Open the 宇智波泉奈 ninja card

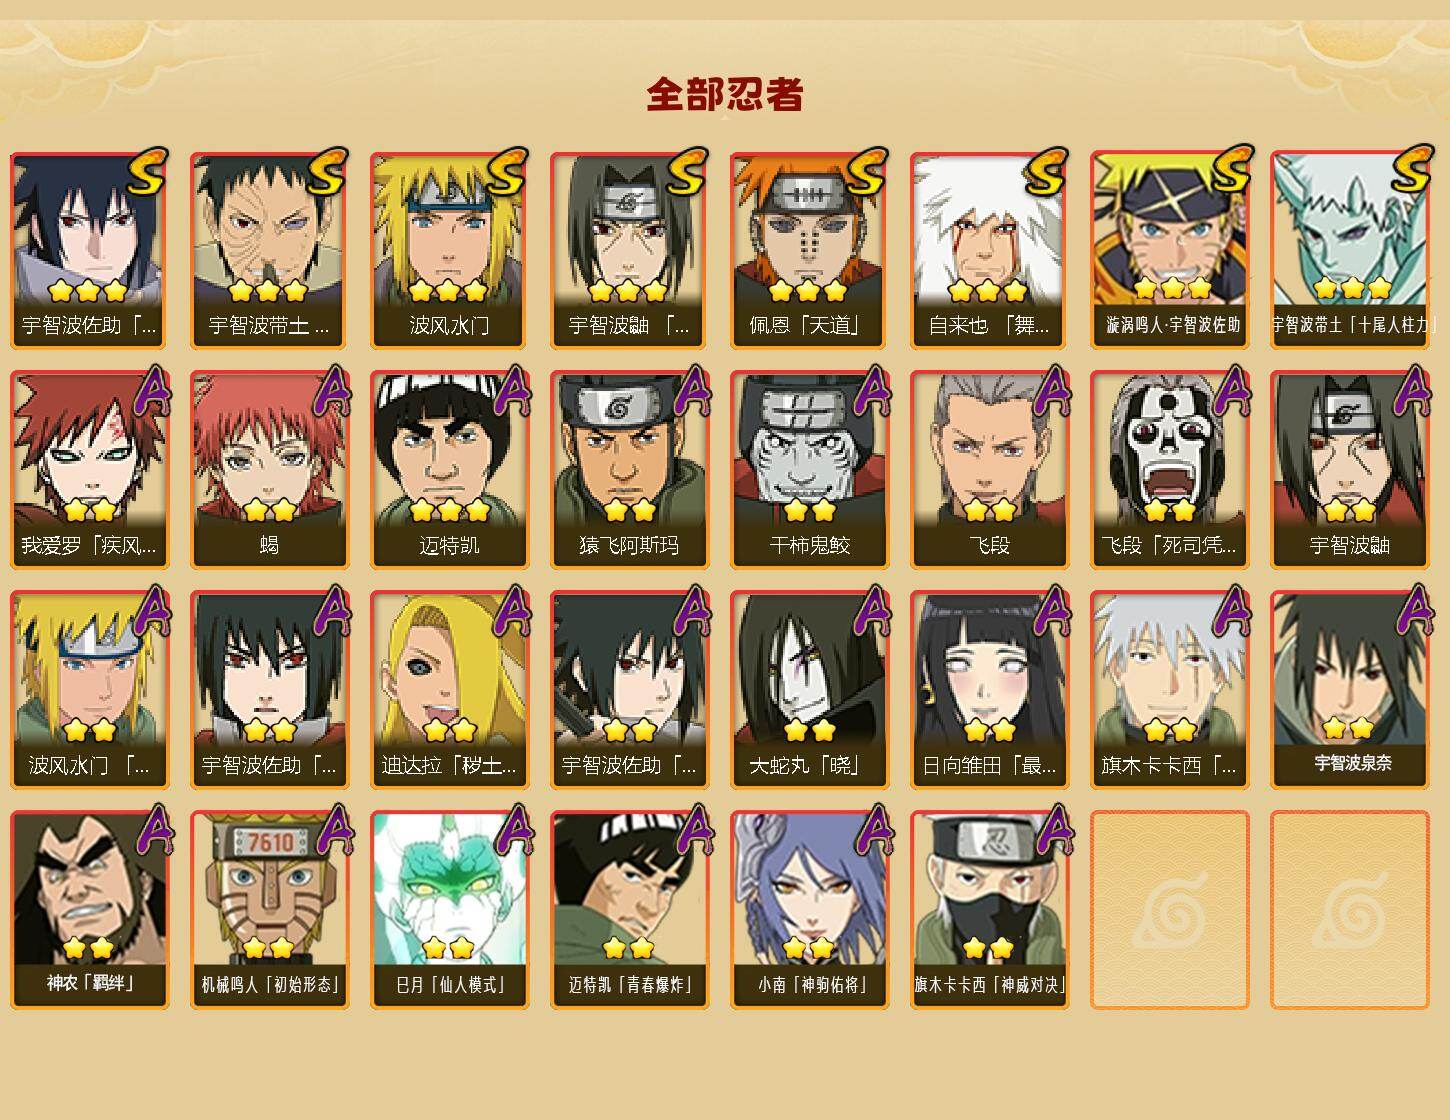click(1349, 690)
